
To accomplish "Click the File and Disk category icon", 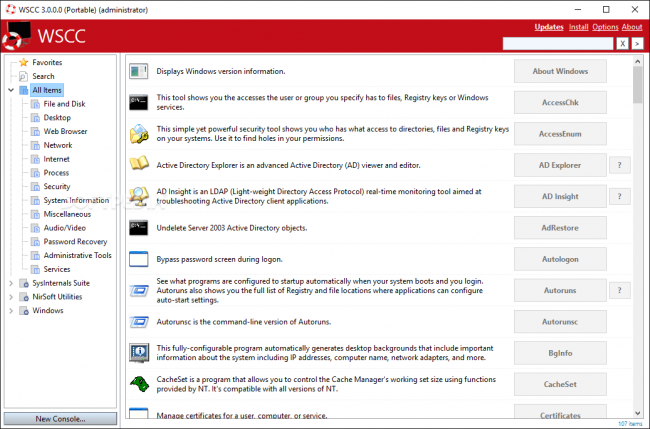I will point(36,104).
